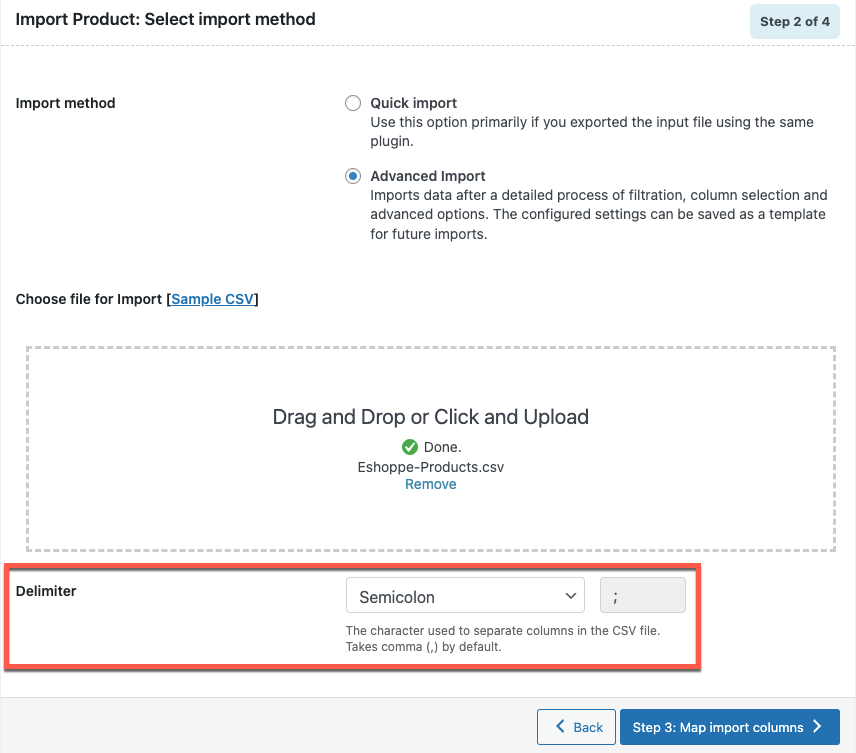856x753 pixels.
Task: Click the Step 2 of 4 badge
Action: [794, 22]
